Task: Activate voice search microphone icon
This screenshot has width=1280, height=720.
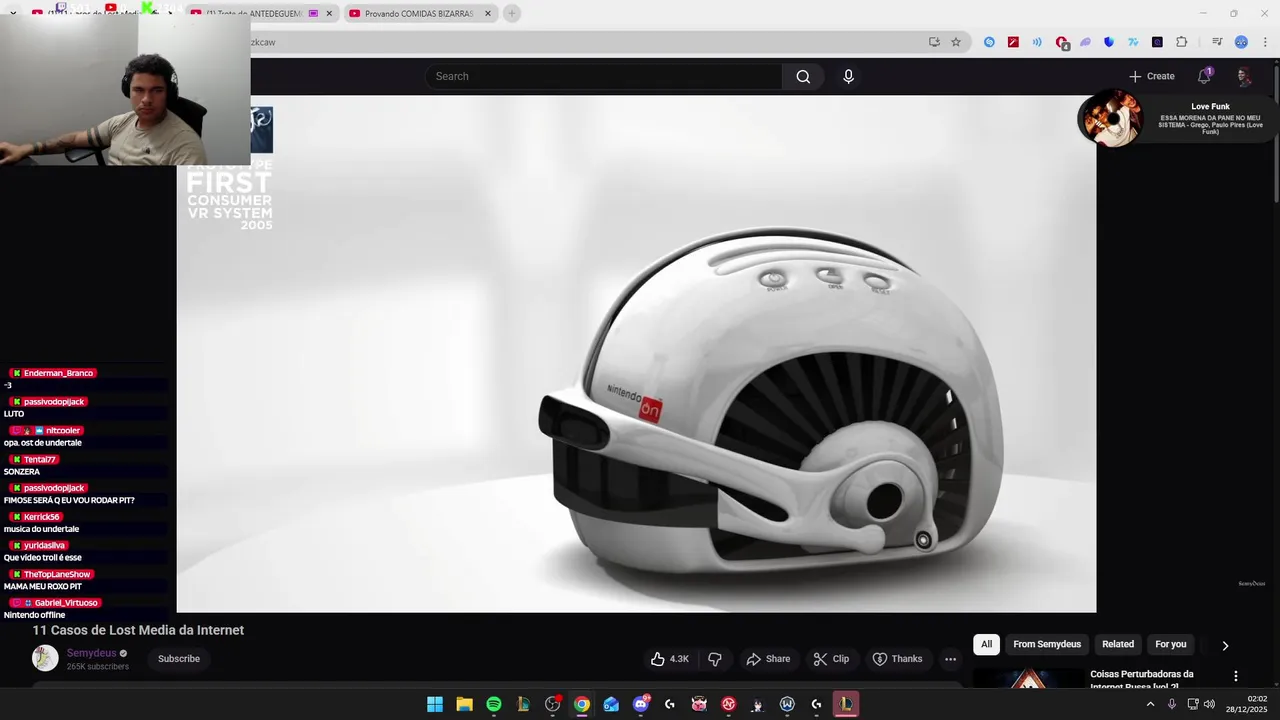Action: coord(848,77)
